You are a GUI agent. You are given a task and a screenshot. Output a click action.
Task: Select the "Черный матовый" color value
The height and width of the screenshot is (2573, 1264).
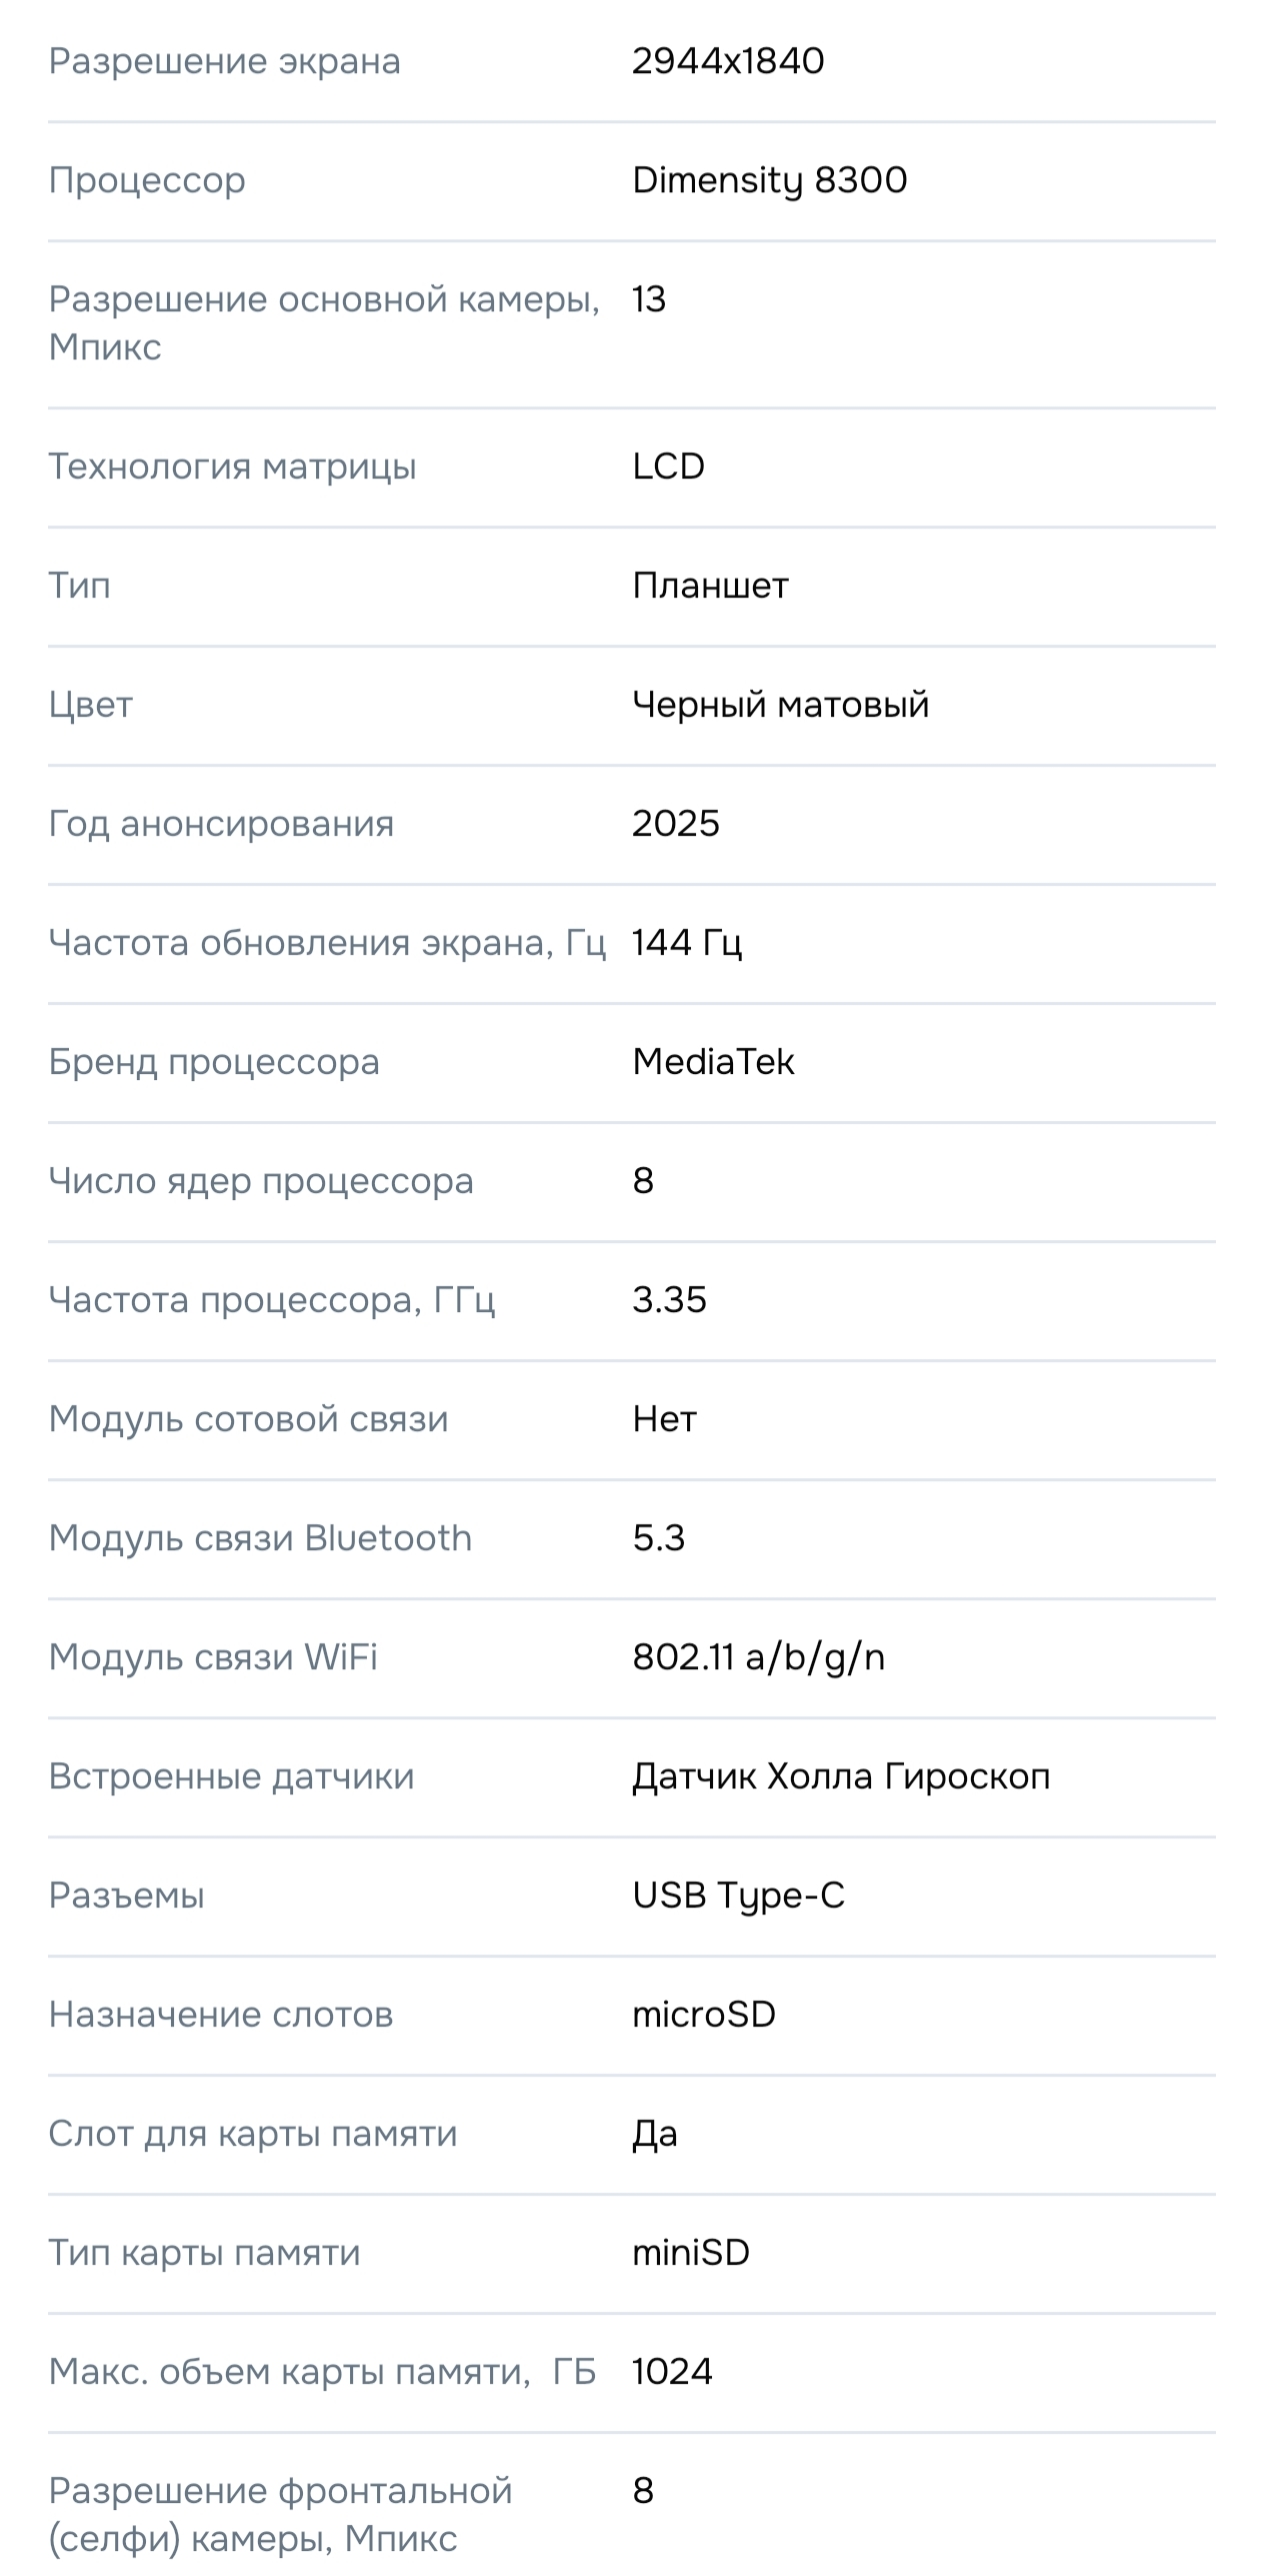click(780, 704)
